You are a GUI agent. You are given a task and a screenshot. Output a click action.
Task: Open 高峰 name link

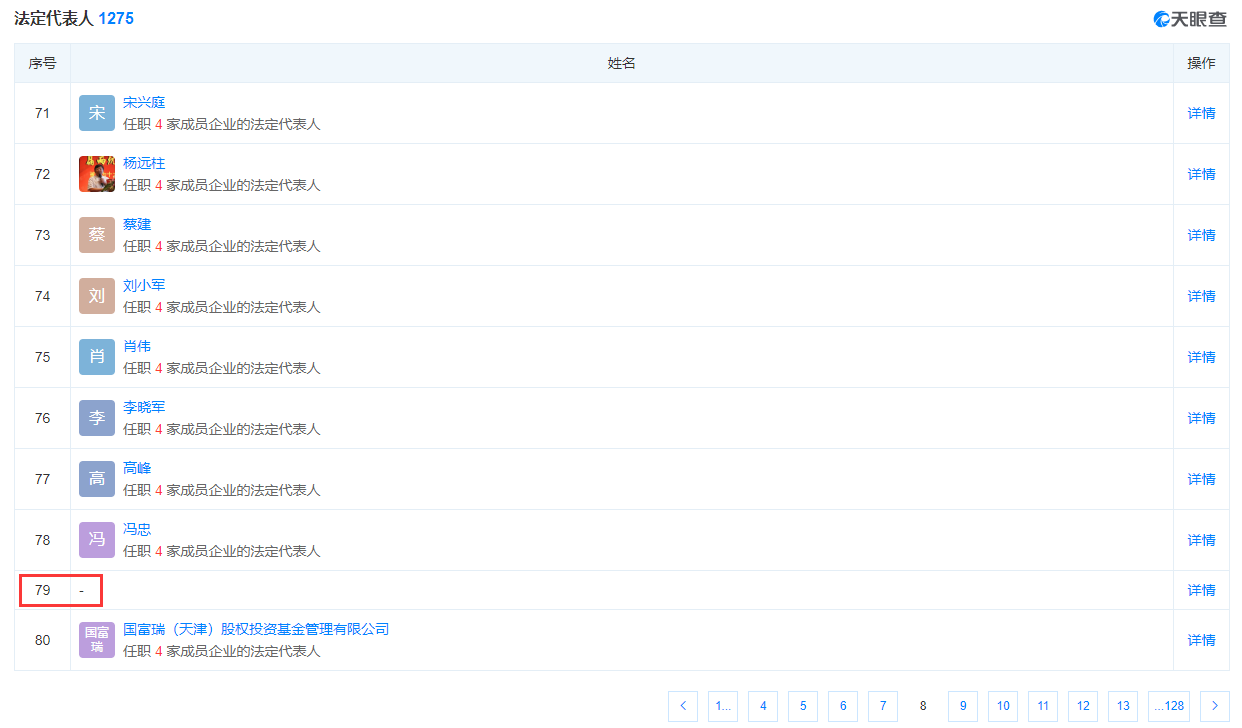pyautogui.click(x=137, y=468)
